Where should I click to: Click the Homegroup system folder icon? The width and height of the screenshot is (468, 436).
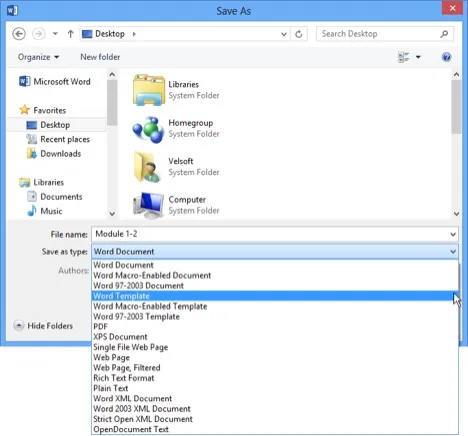tap(148, 129)
